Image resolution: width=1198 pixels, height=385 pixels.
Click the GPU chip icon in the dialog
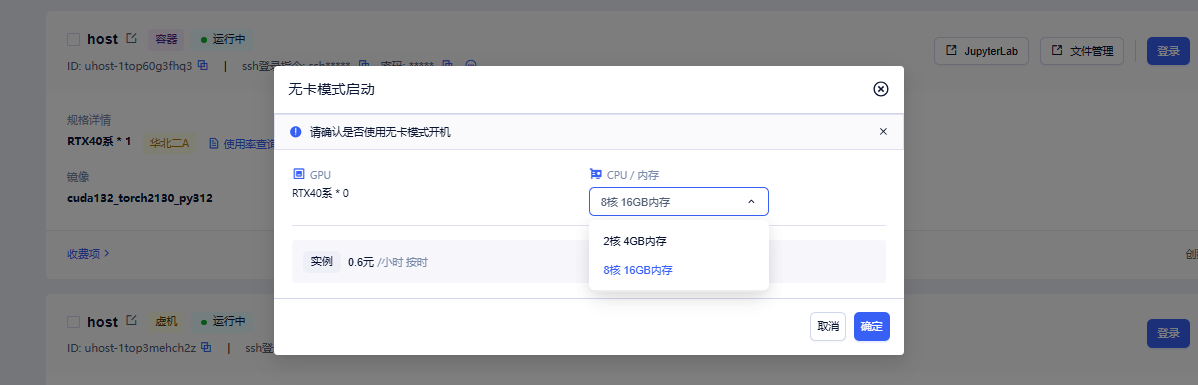299,175
